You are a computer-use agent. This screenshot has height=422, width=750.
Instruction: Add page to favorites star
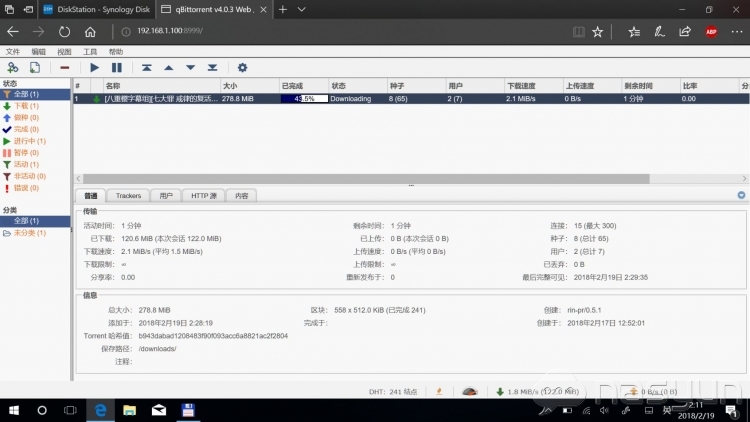coord(597,32)
